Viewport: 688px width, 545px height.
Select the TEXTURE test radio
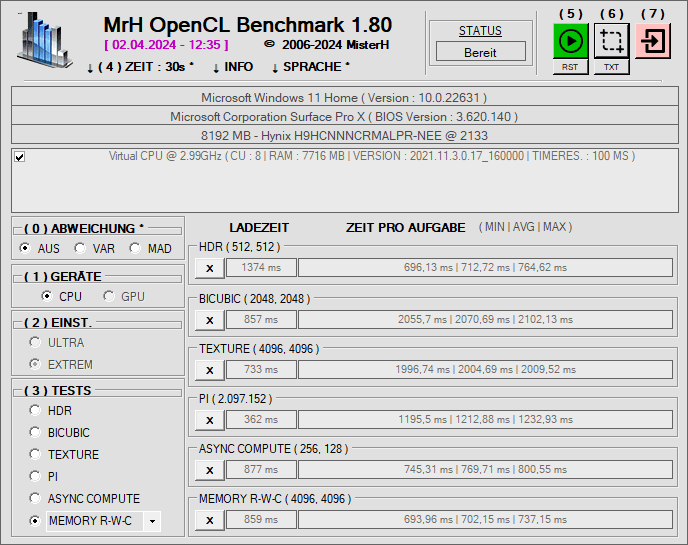tap(64, 454)
